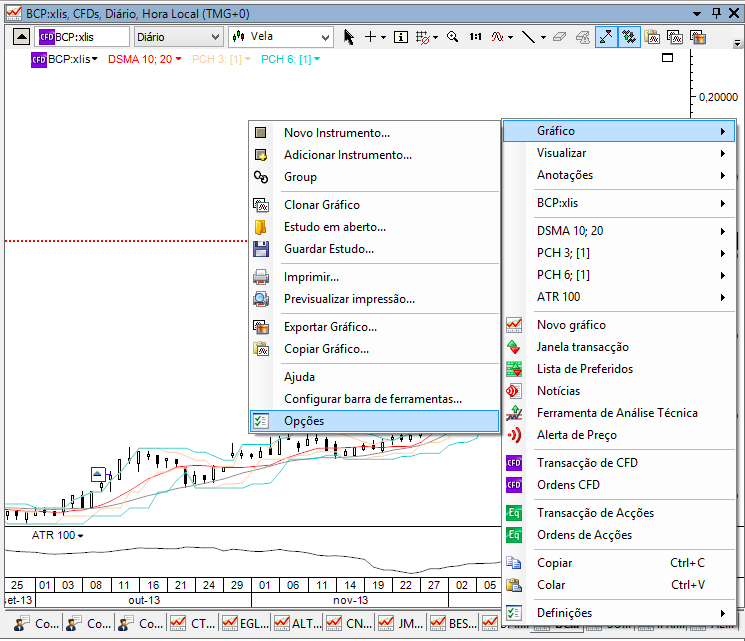The height and width of the screenshot is (641, 745).
Task: Expand PCH 3; [1] context menu submenu
Action: 619,253
